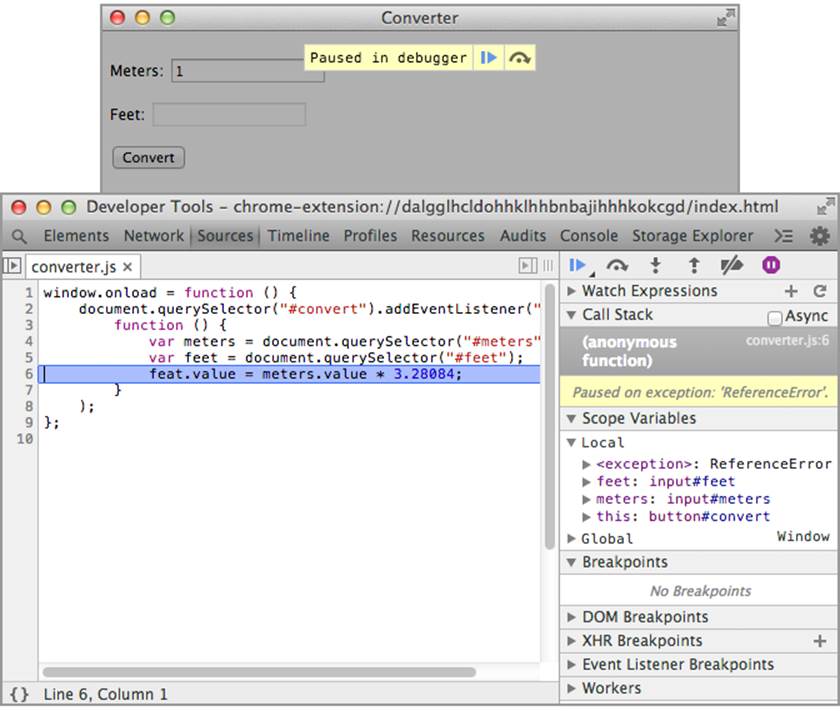Focus the Feet input field

(x=229, y=115)
